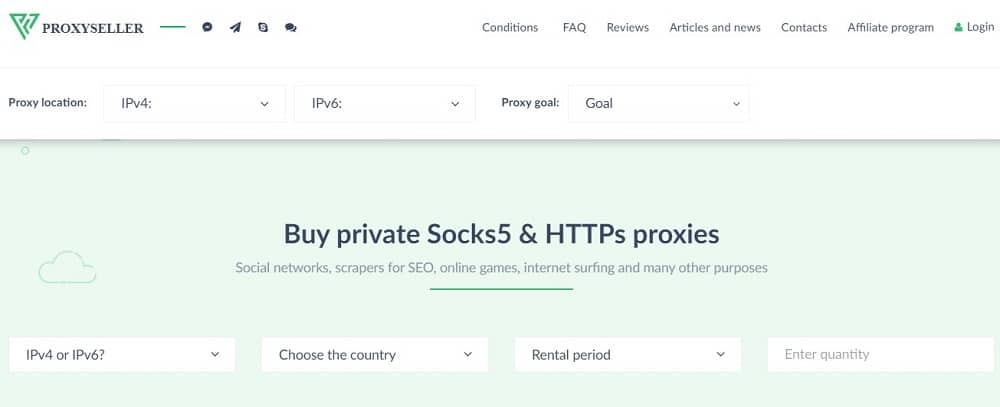The width and height of the screenshot is (1000, 407).
Task: Open the Messenger chat icon
Action: pyautogui.click(x=207, y=27)
